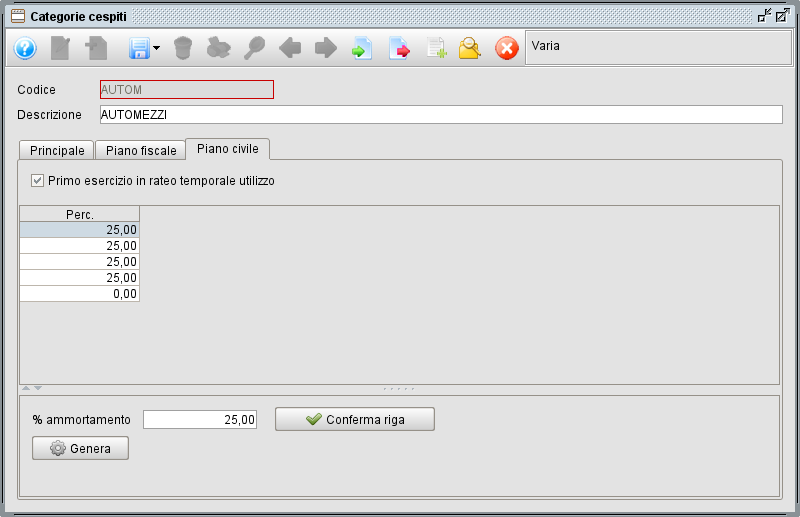Expand panel with splitter down arrow
This screenshot has width=800, height=517.
coord(38,388)
